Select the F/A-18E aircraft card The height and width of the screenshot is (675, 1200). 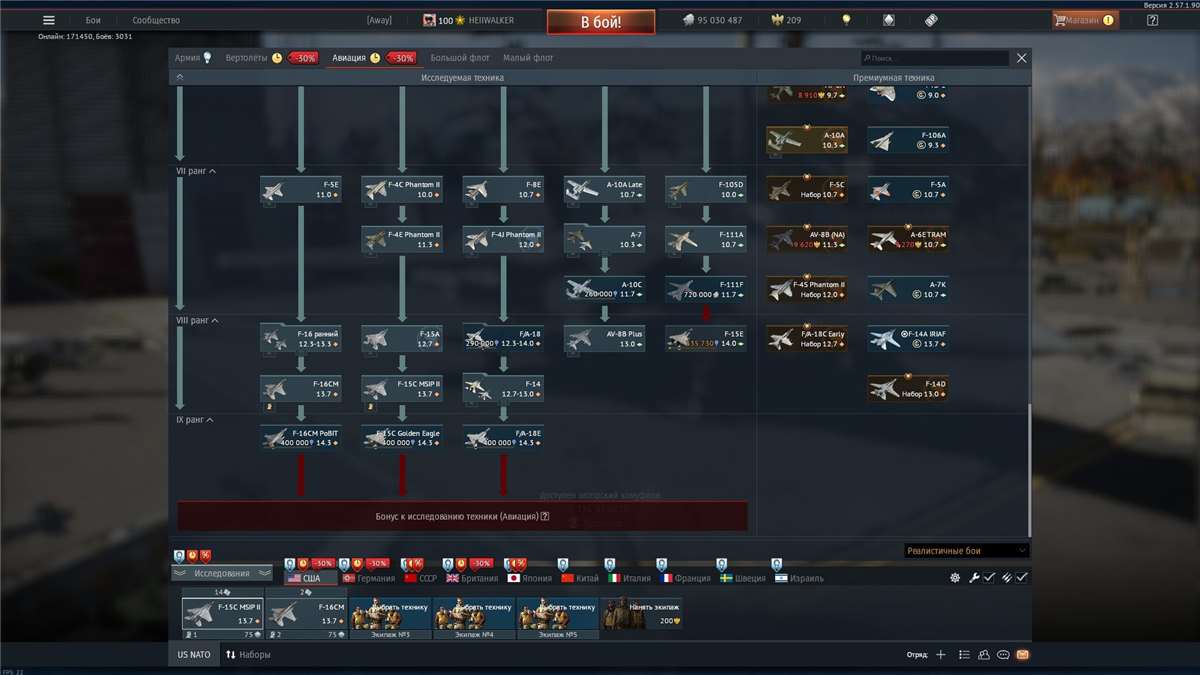tap(503, 438)
